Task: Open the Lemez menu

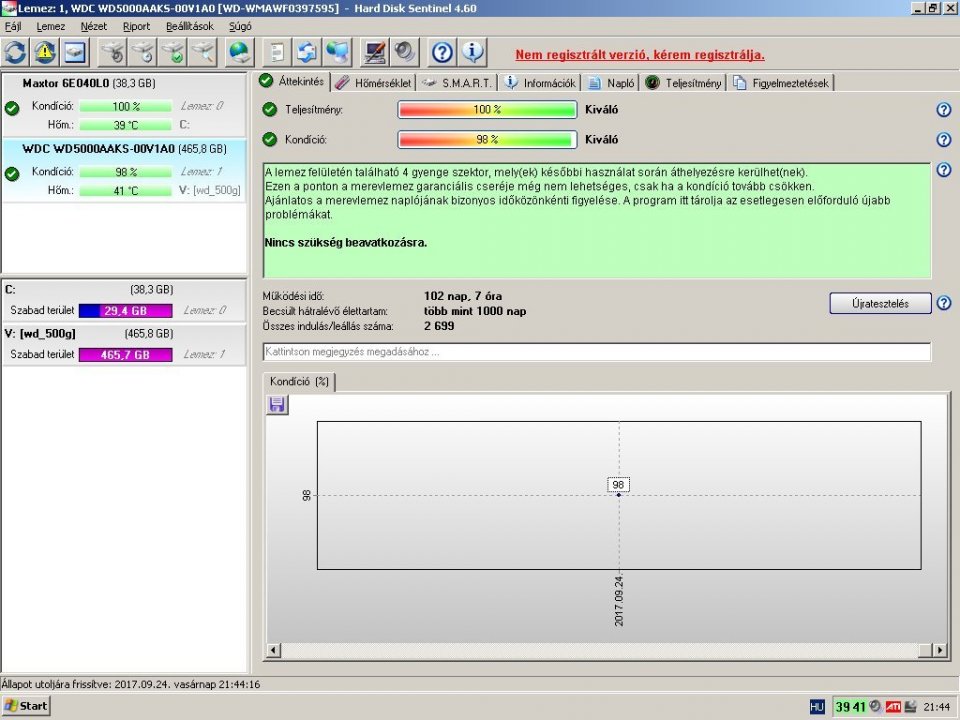Action: [x=51, y=26]
